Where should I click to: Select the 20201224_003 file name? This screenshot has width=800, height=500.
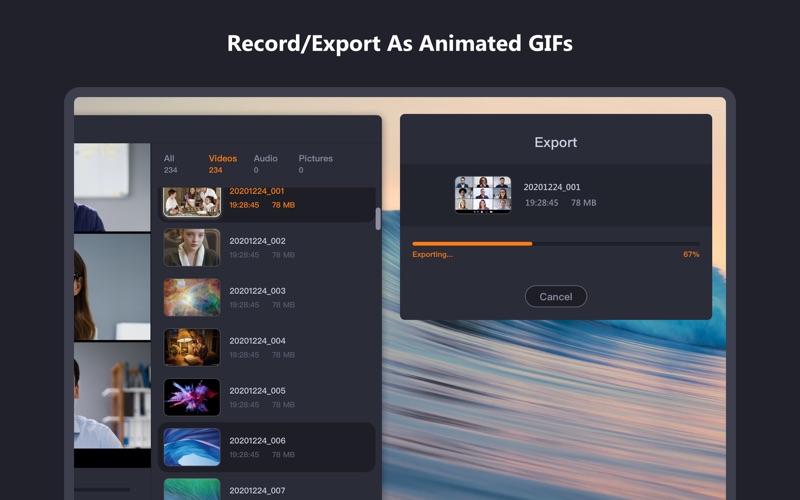257,291
